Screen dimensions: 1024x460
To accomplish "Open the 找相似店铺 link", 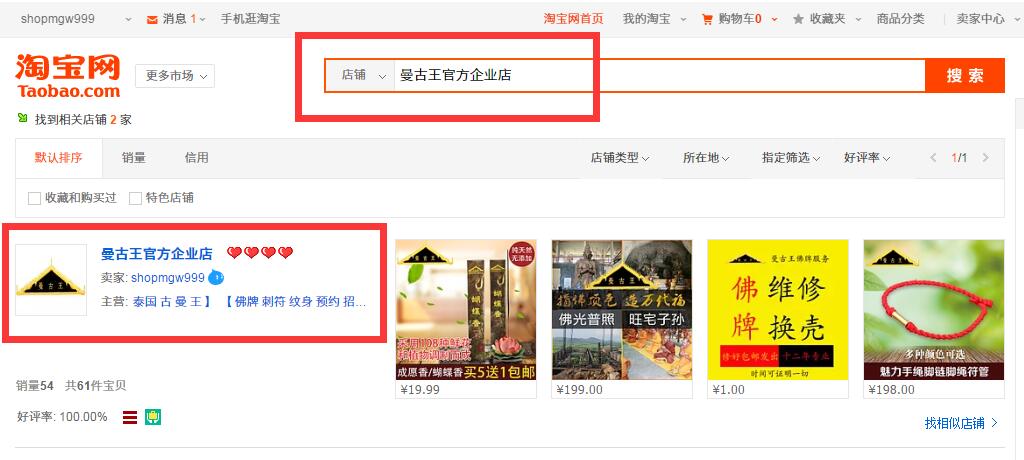I will (x=961, y=423).
